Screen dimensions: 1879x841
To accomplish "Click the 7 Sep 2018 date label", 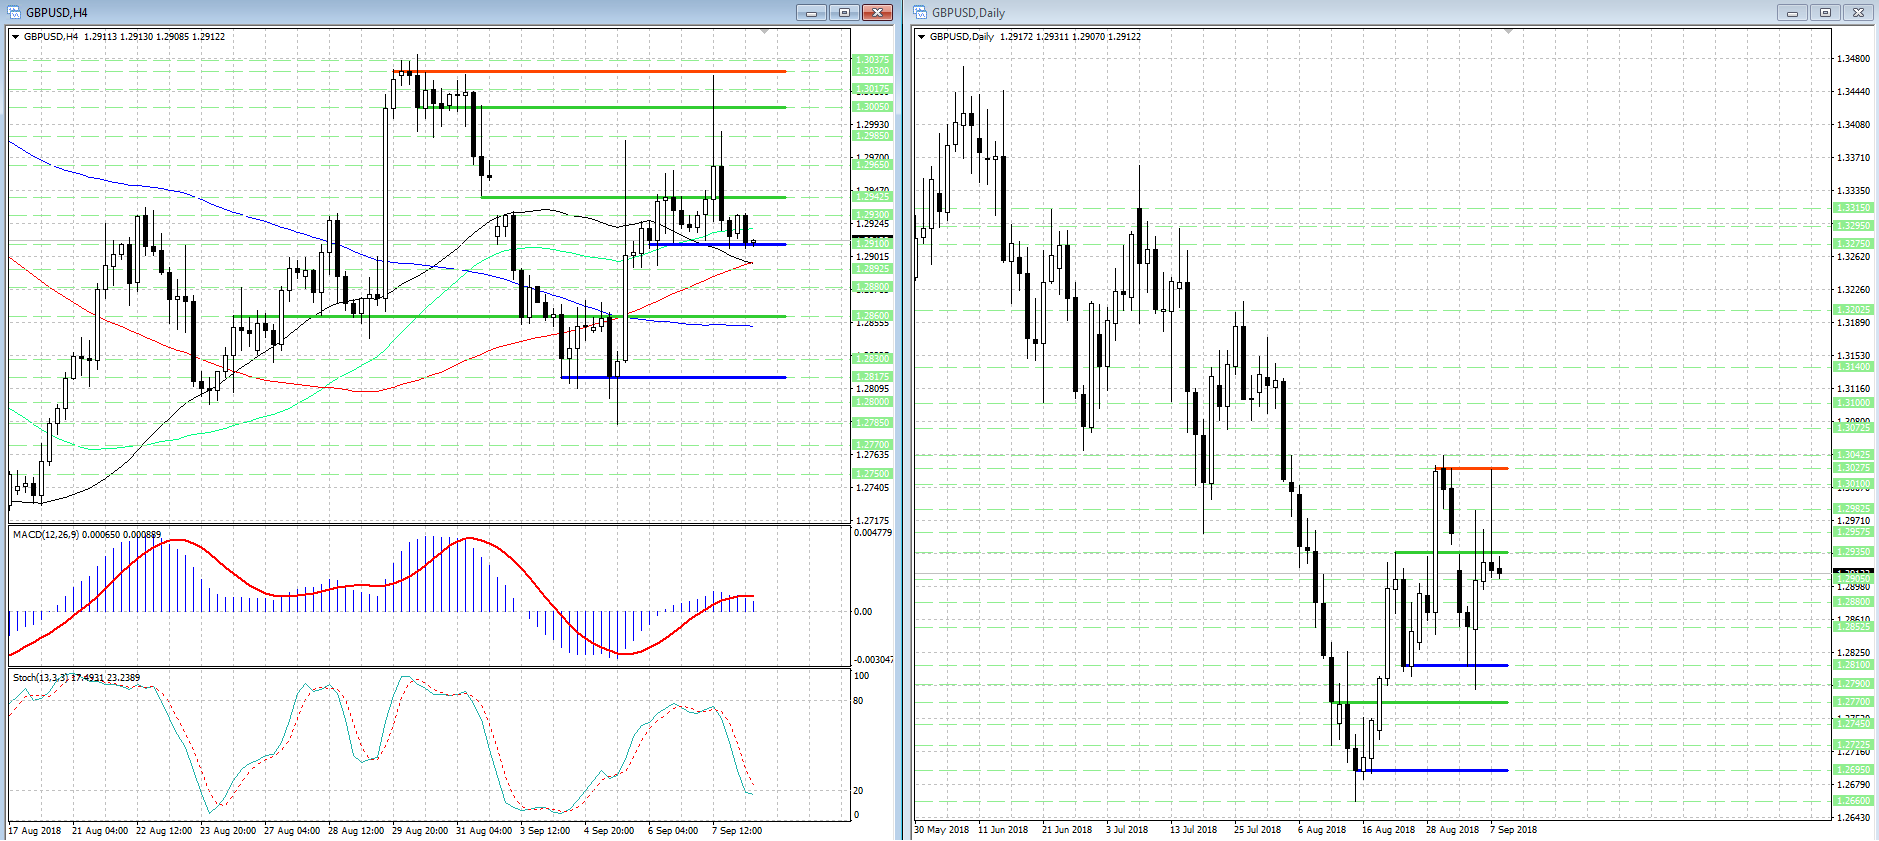I will 1514,830.
